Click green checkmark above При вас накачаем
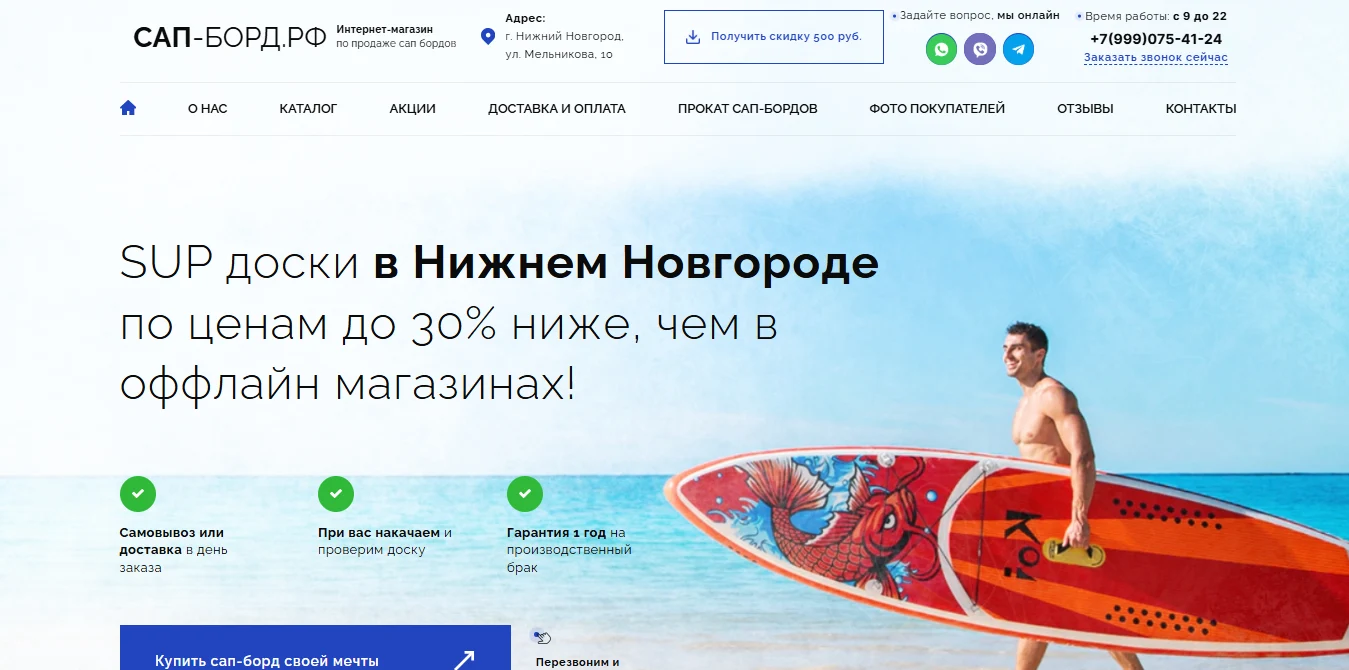 click(x=336, y=494)
